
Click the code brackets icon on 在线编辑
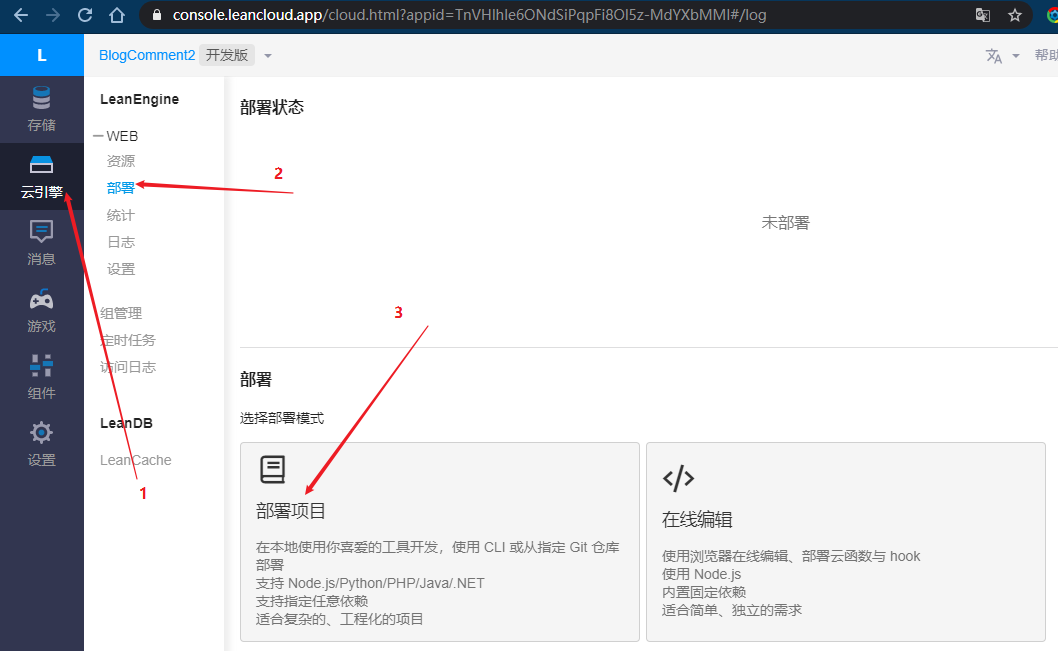pos(678,478)
